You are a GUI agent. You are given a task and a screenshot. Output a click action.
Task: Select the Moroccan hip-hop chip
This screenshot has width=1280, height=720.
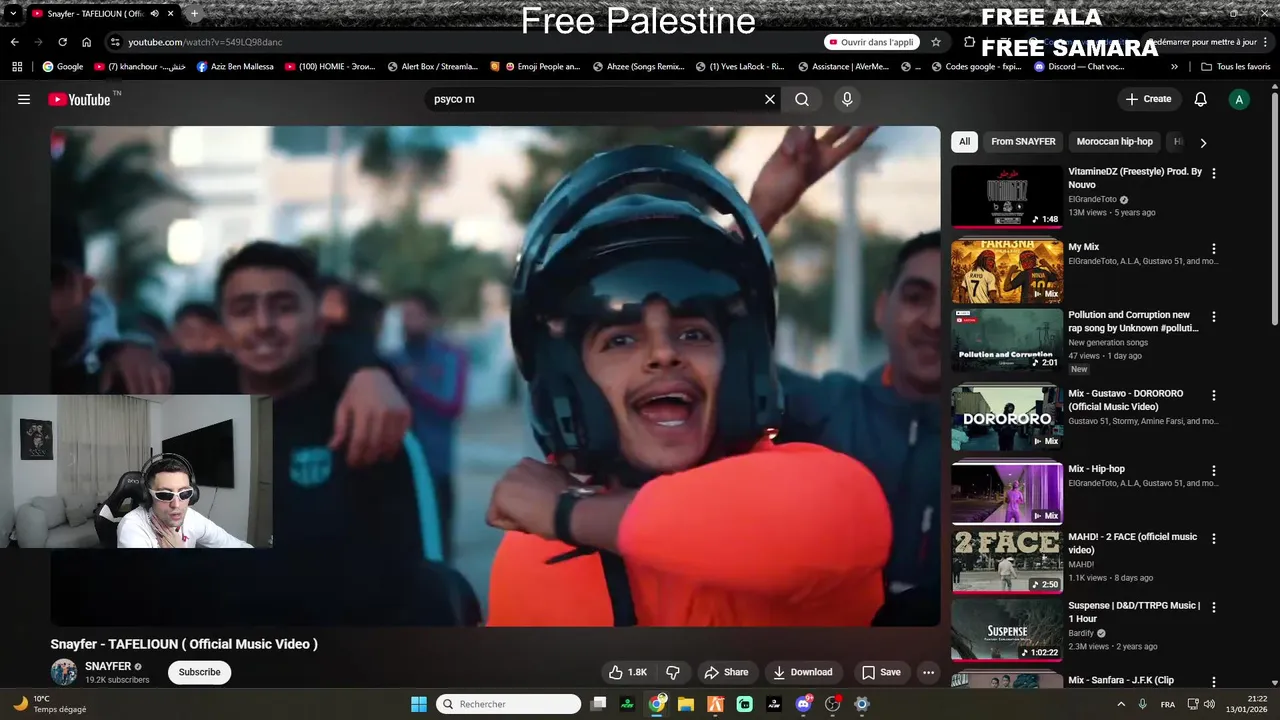(x=1114, y=141)
